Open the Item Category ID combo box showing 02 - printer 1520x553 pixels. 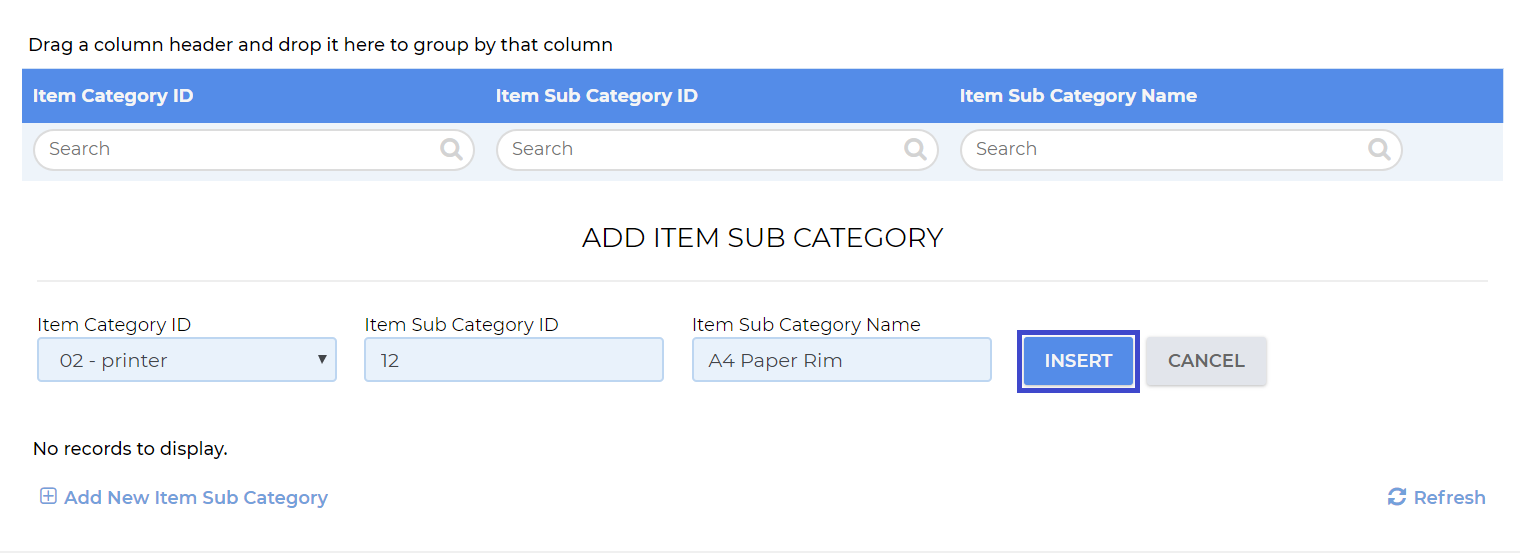point(187,360)
